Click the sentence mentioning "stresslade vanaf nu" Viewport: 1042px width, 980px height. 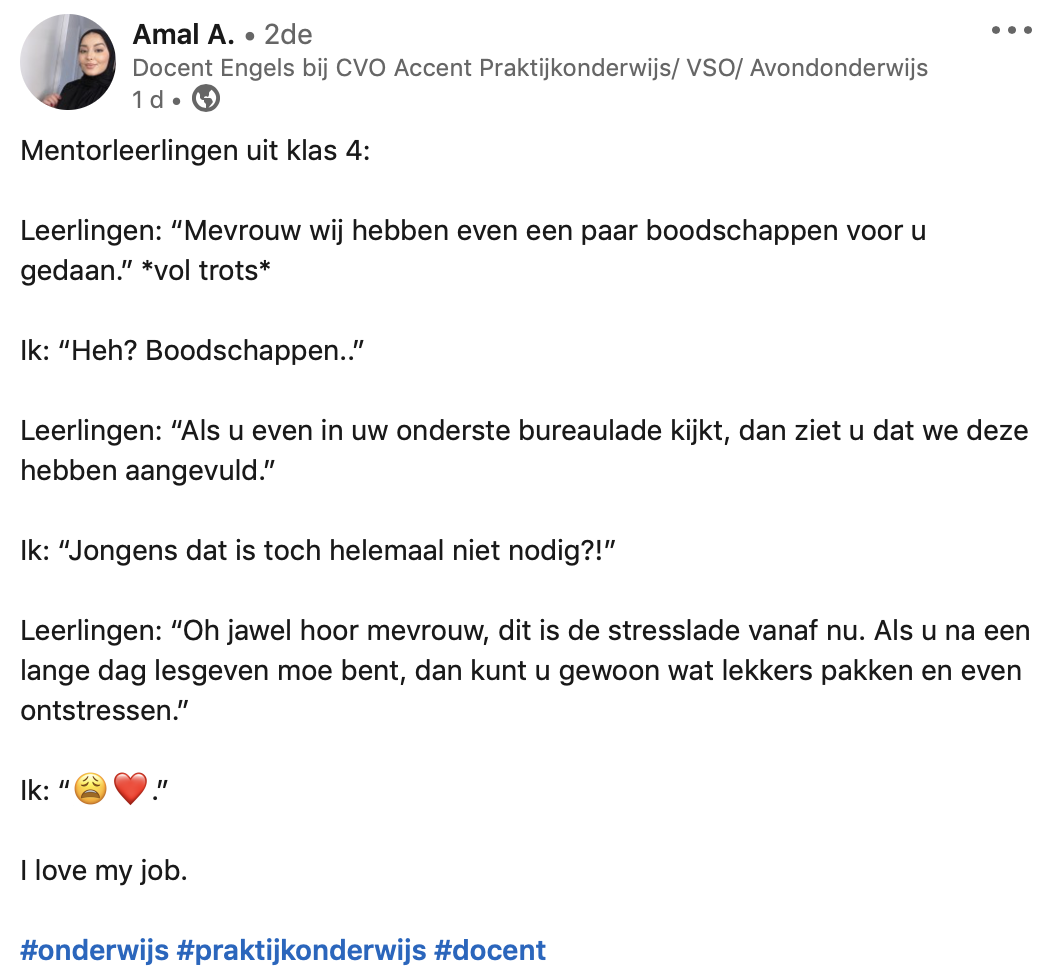click(520, 632)
